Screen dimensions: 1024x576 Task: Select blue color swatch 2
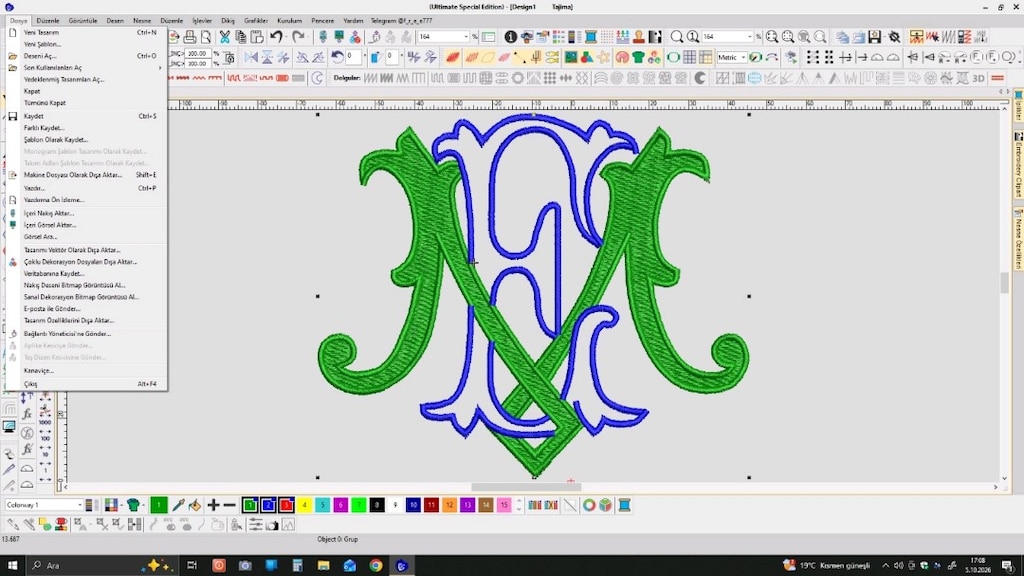coord(268,505)
